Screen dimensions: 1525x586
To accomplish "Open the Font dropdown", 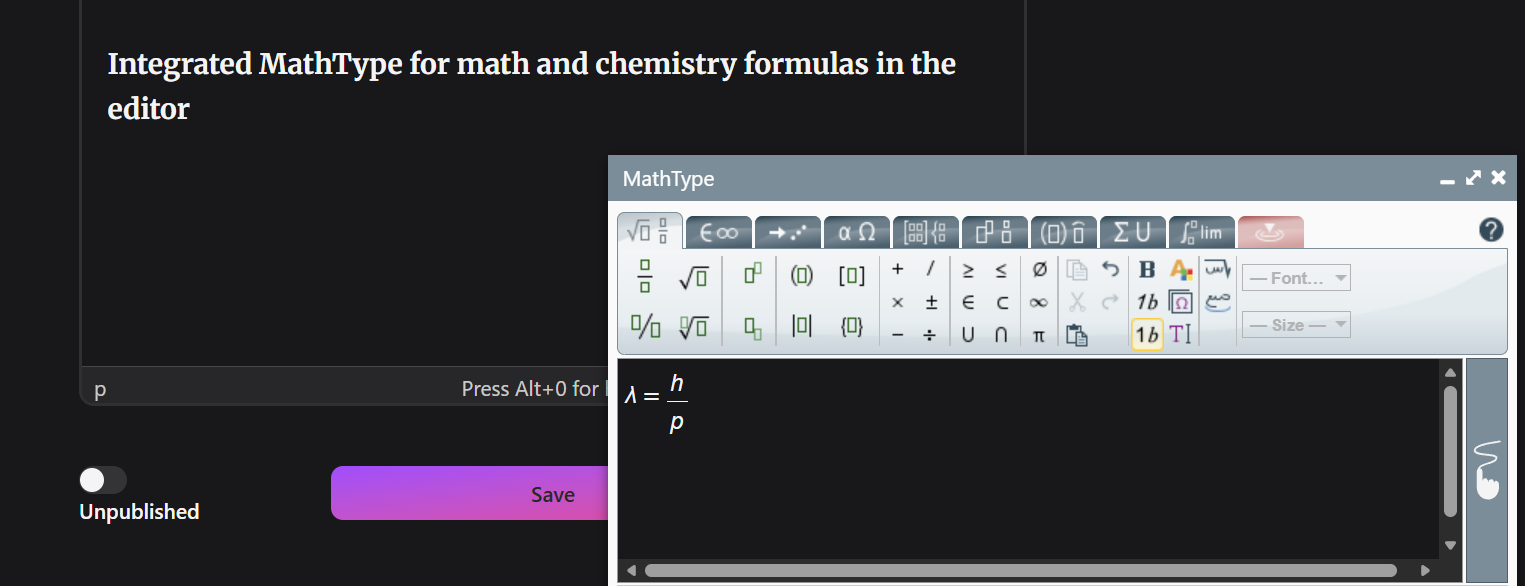I will [x=1296, y=278].
